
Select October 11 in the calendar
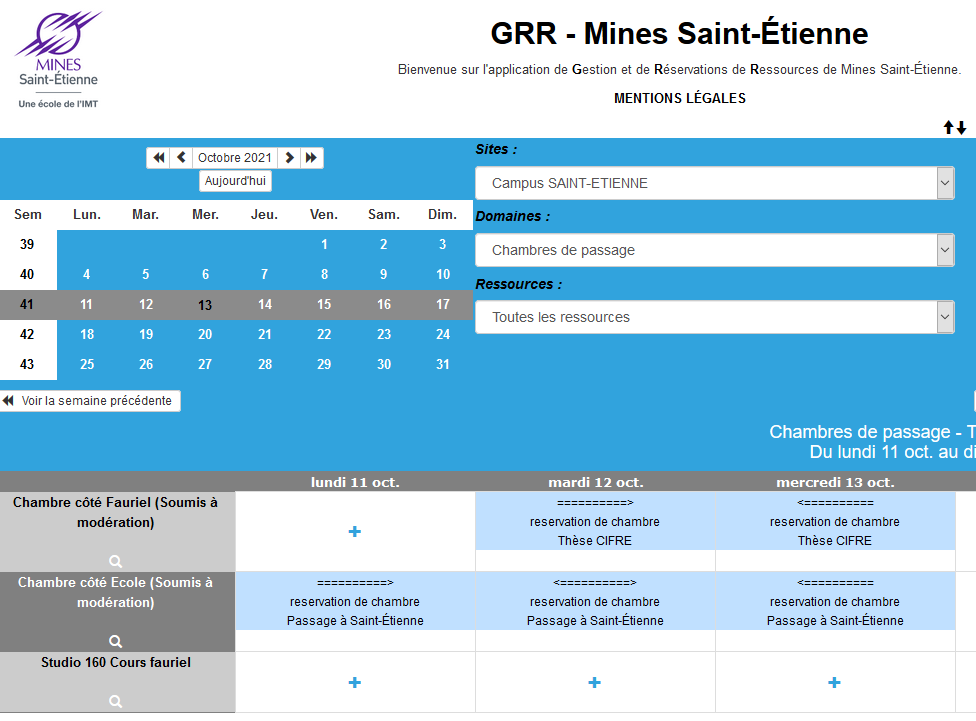pos(87,304)
